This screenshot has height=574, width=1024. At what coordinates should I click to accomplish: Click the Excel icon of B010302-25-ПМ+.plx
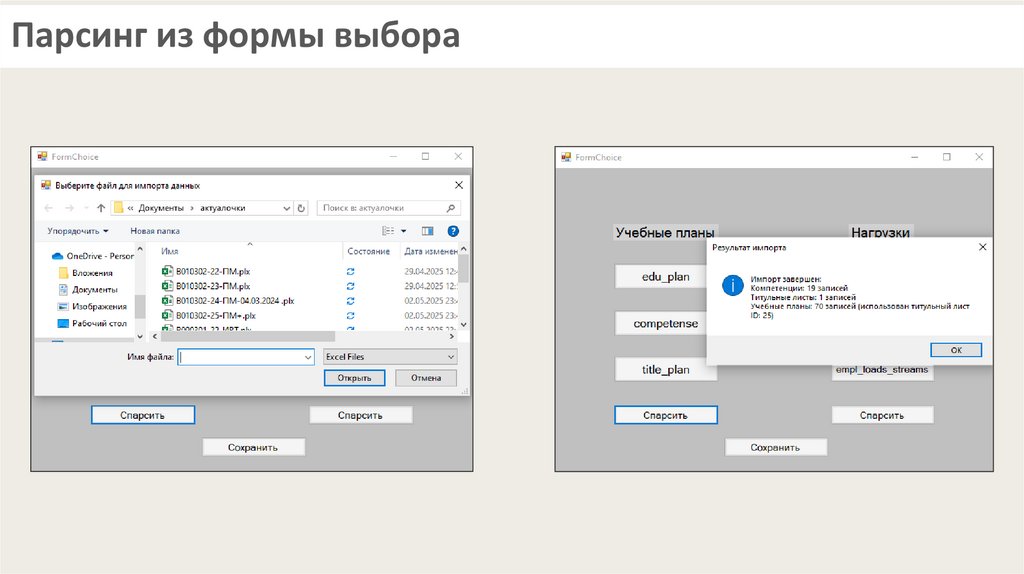tap(167, 315)
